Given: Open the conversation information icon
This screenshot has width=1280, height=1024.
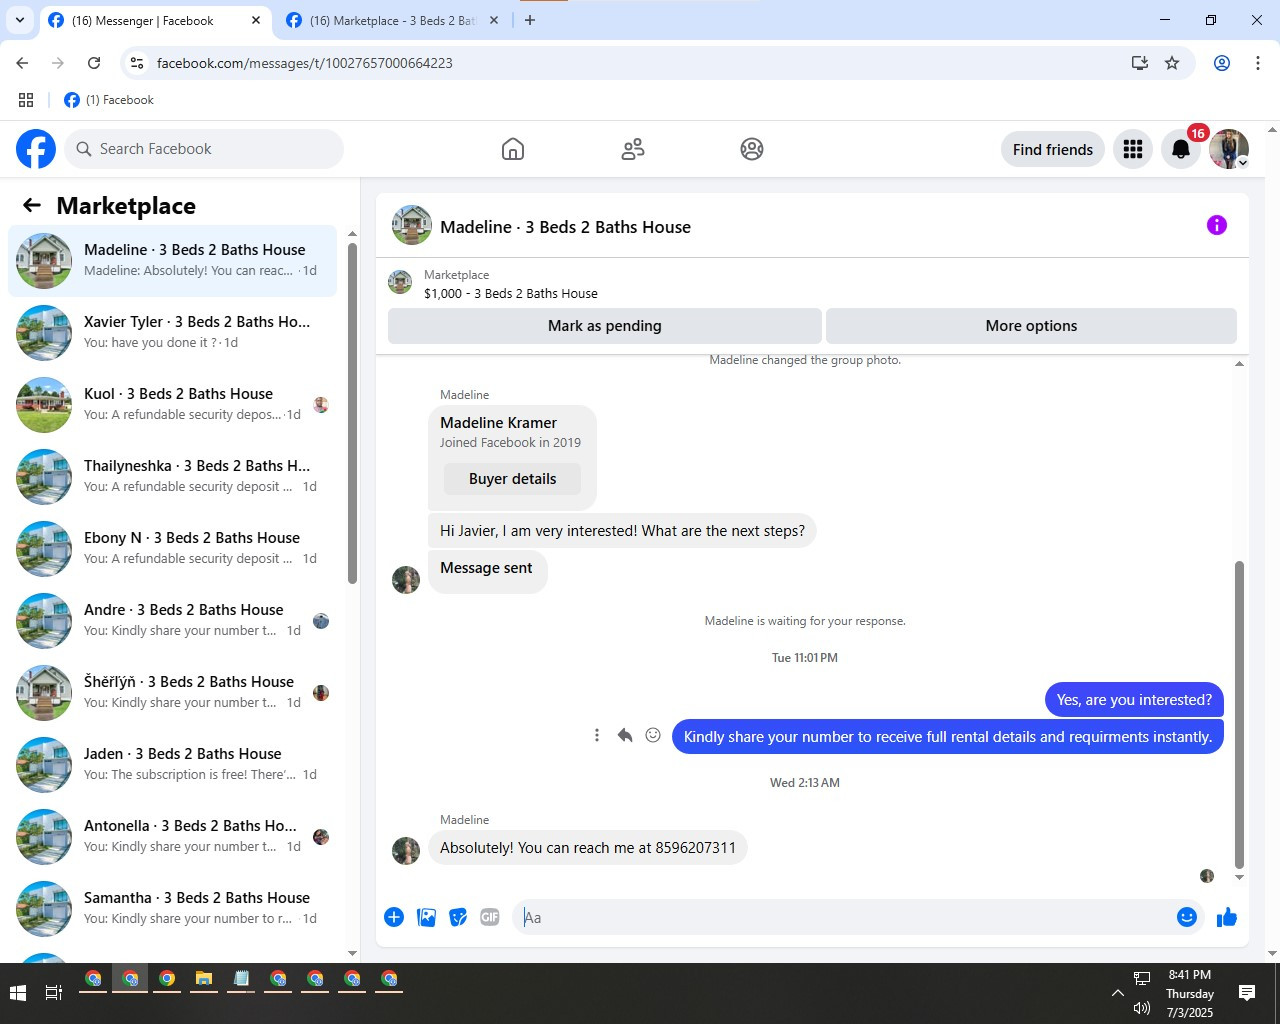Looking at the screenshot, I should click(x=1217, y=225).
